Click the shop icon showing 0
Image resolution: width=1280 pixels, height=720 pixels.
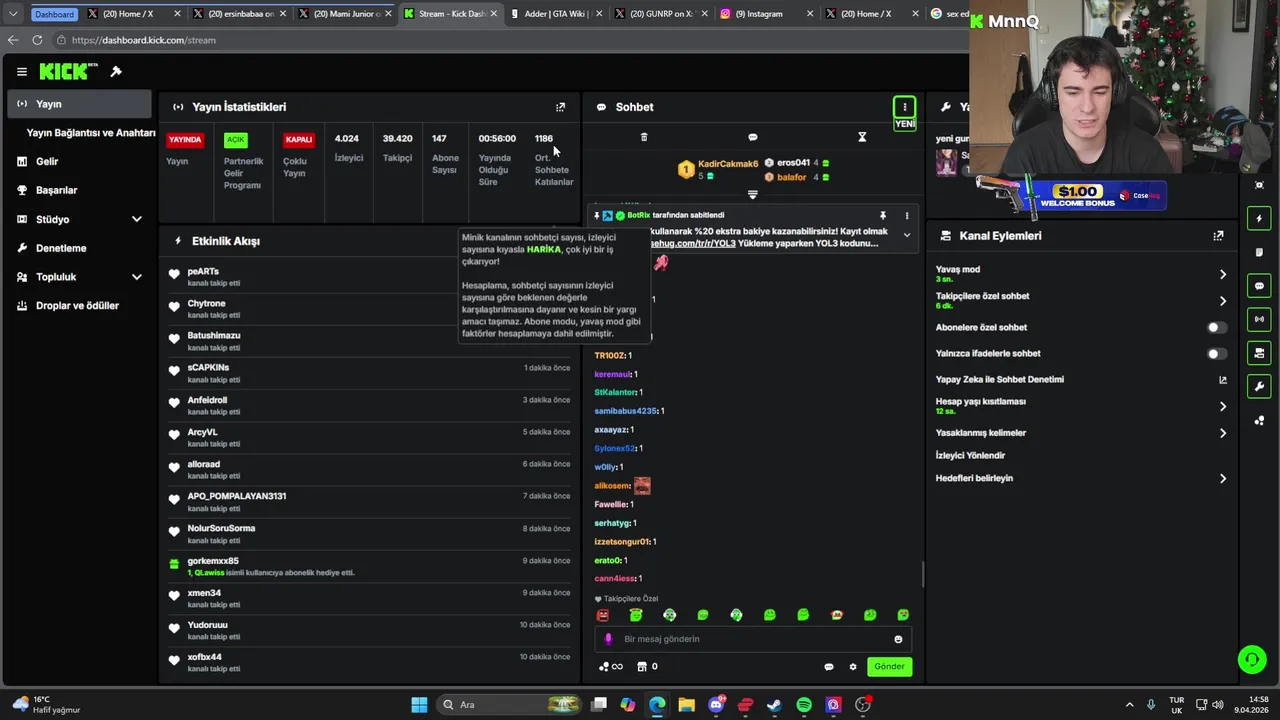point(647,667)
